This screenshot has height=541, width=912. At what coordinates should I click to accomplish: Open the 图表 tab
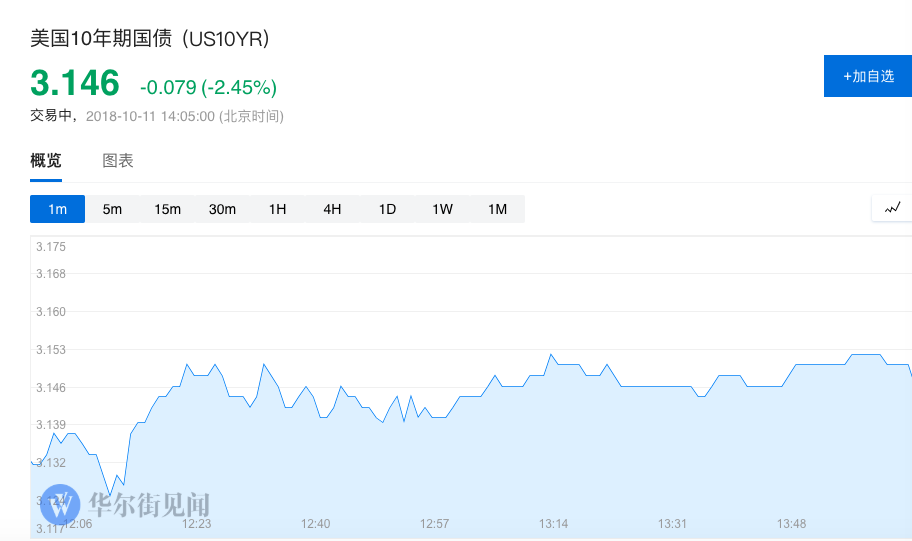[x=118, y=161]
